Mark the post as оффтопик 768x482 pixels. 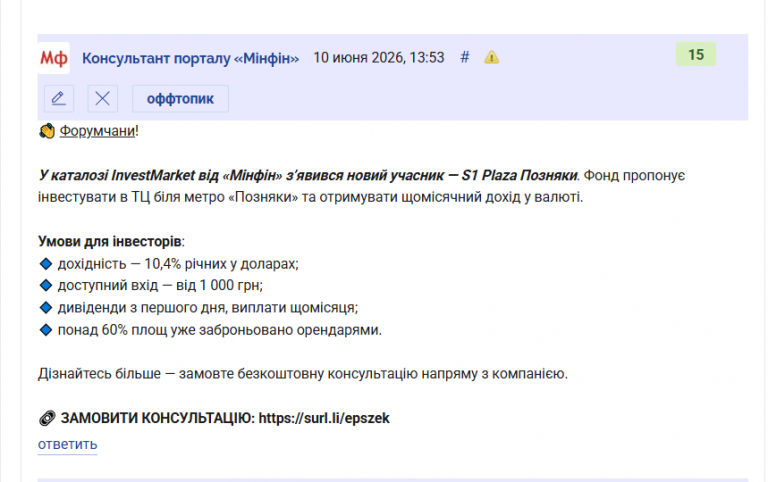point(180,98)
